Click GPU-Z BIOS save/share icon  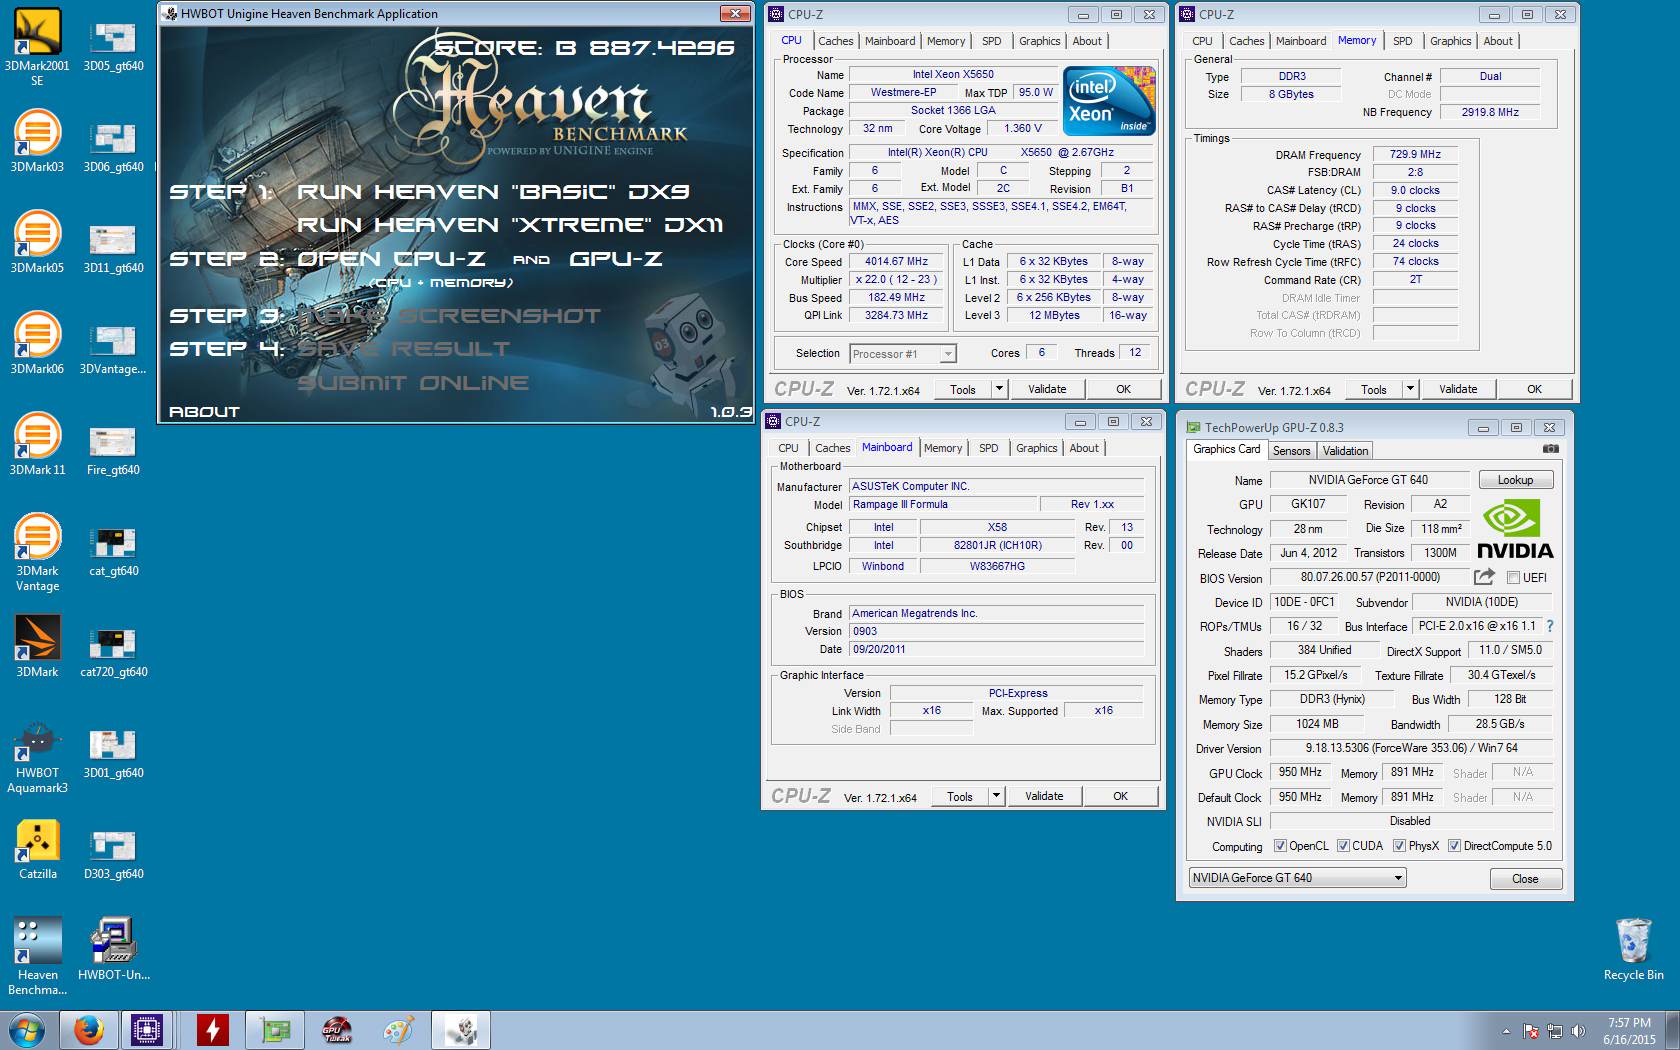coord(1484,577)
